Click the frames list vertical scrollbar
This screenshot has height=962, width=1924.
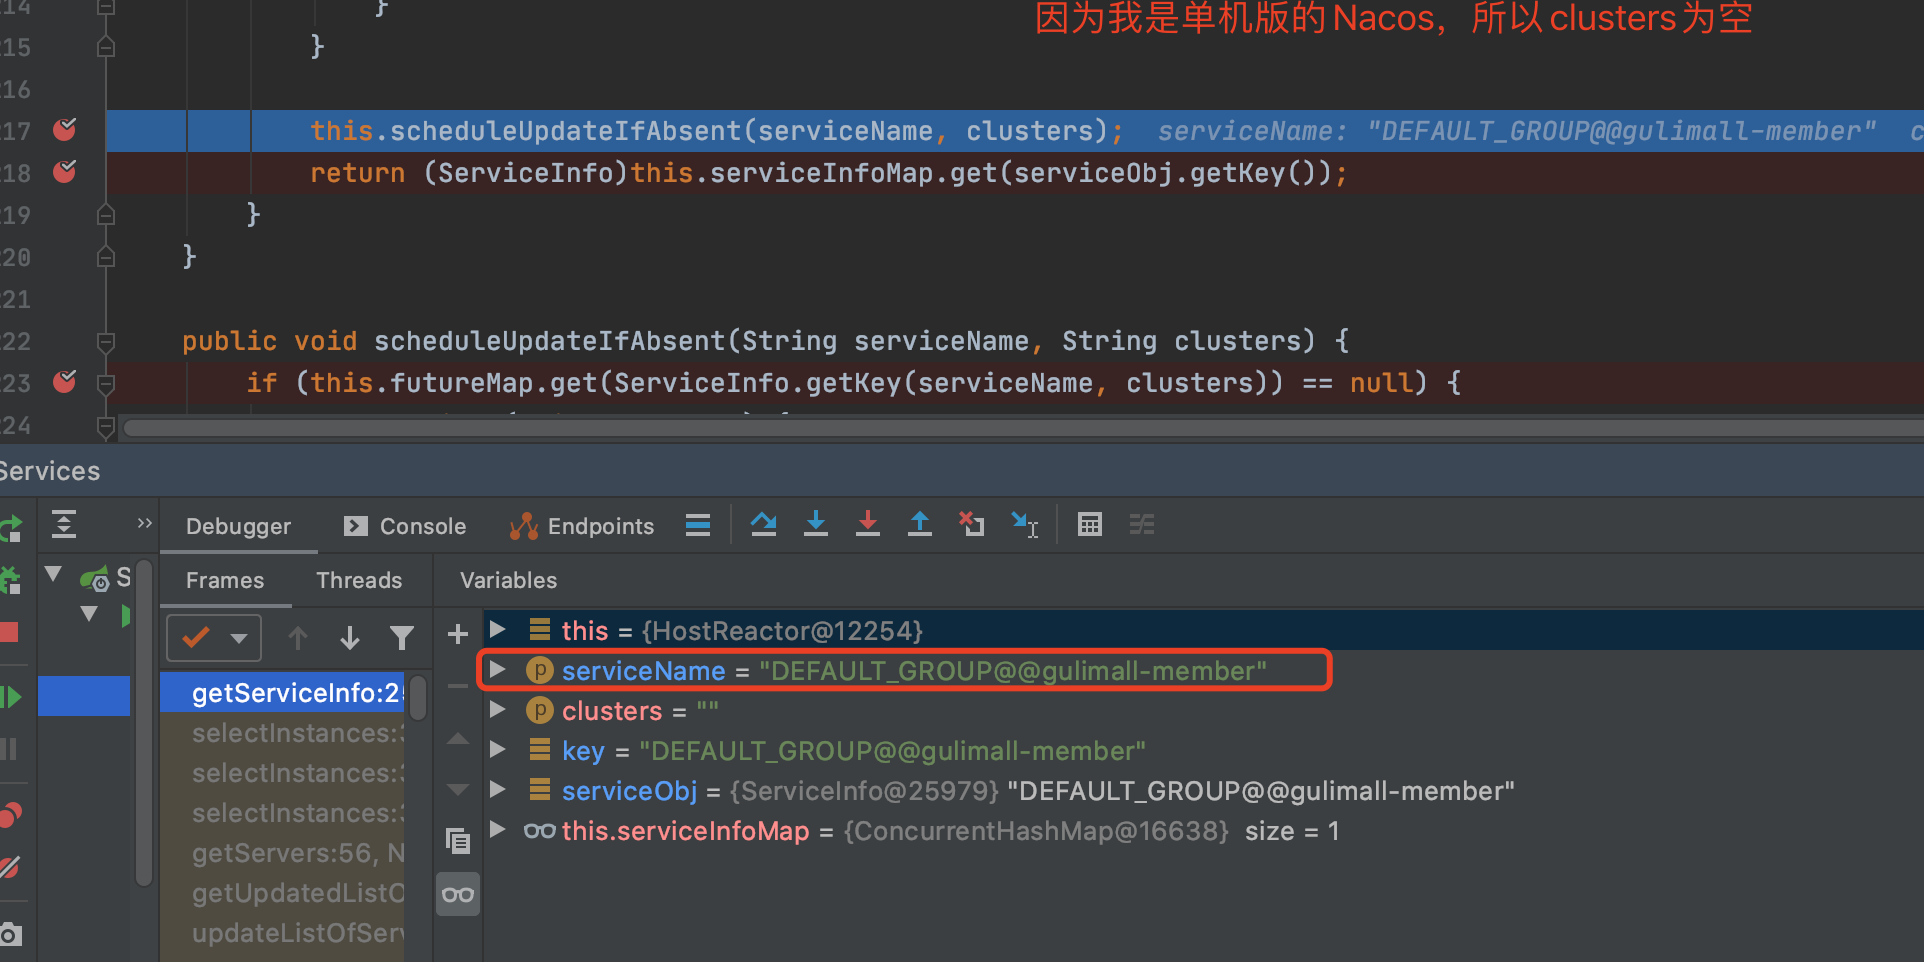(418, 697)
